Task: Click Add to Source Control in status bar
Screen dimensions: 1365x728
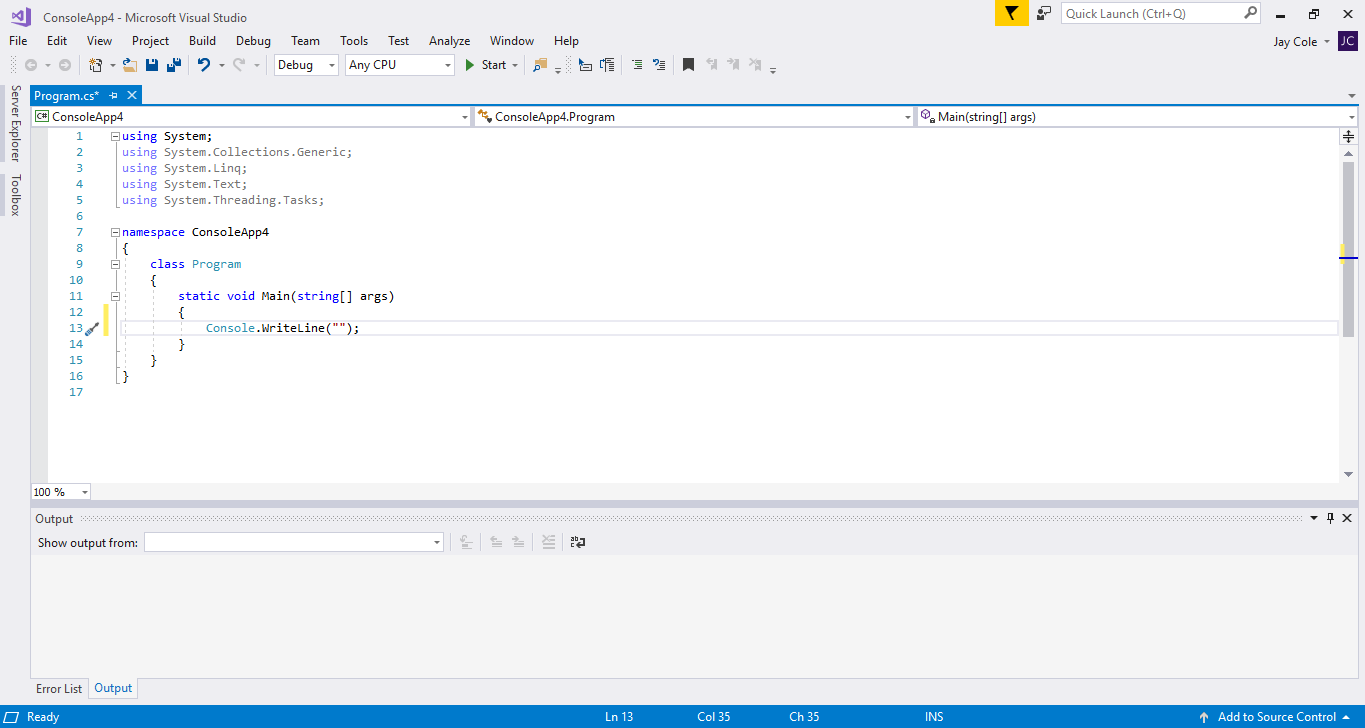Action: (1276, 717)
